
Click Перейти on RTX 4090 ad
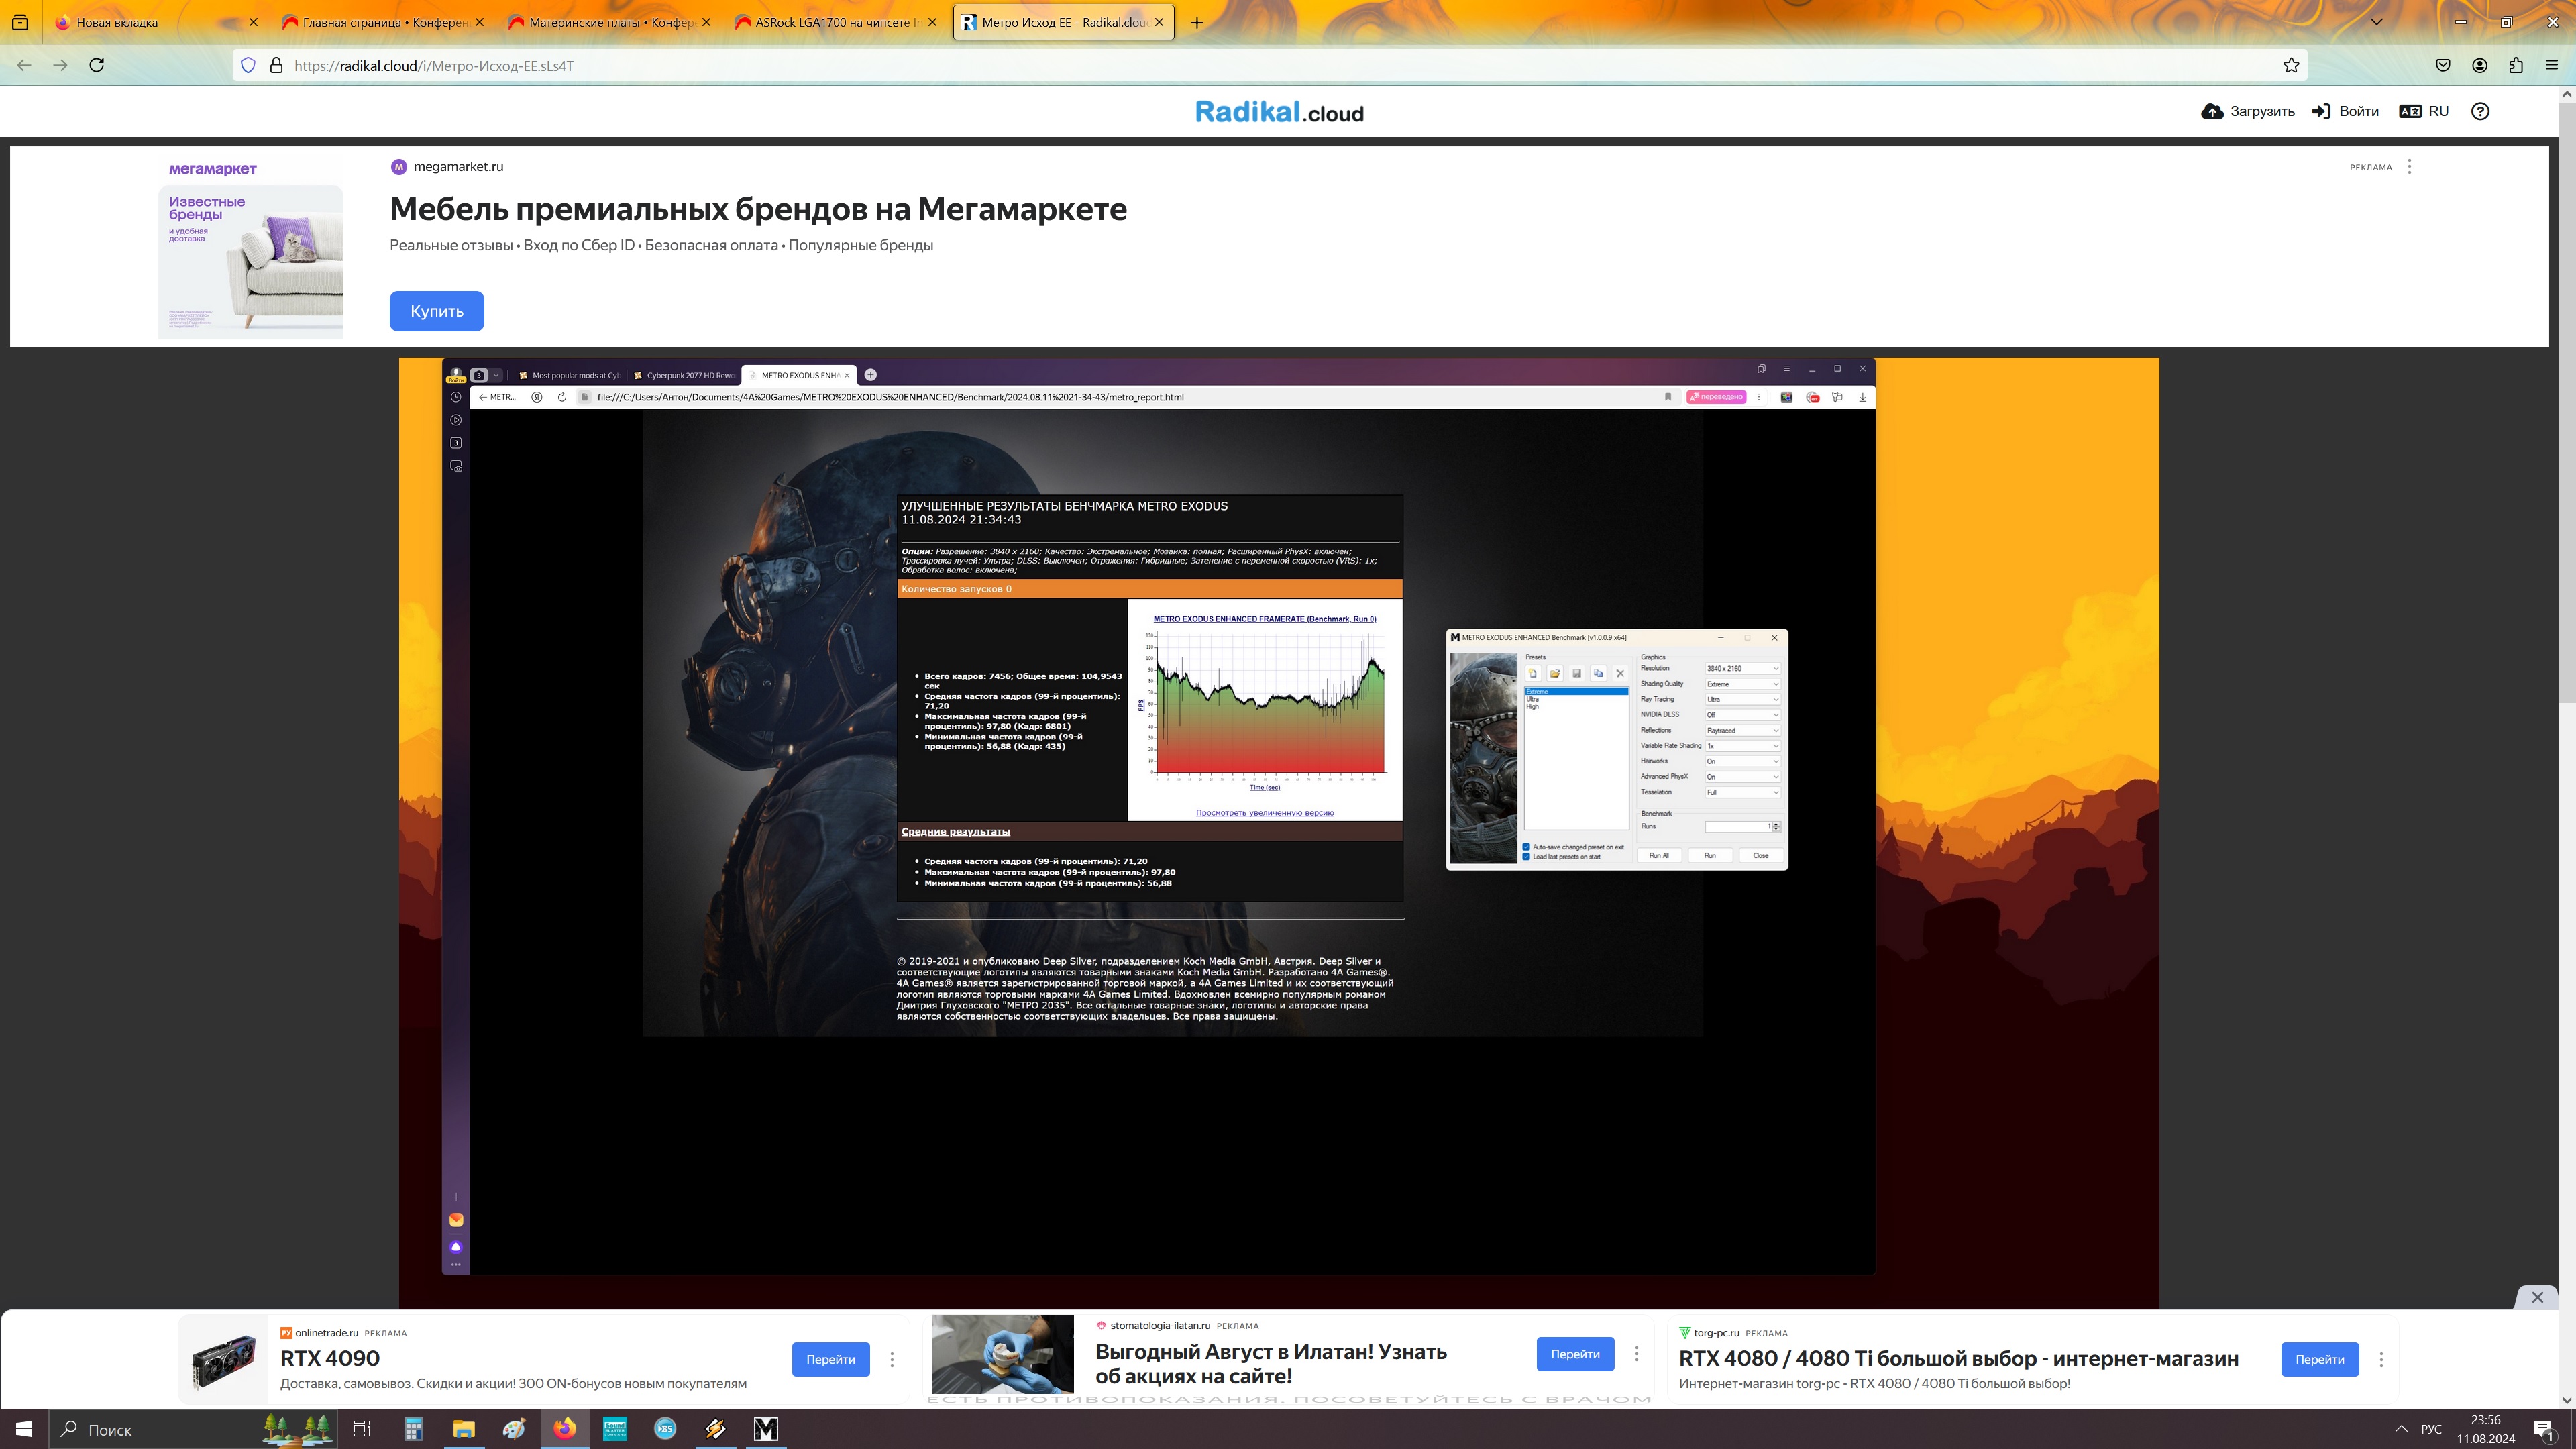tap(830, 1359)
